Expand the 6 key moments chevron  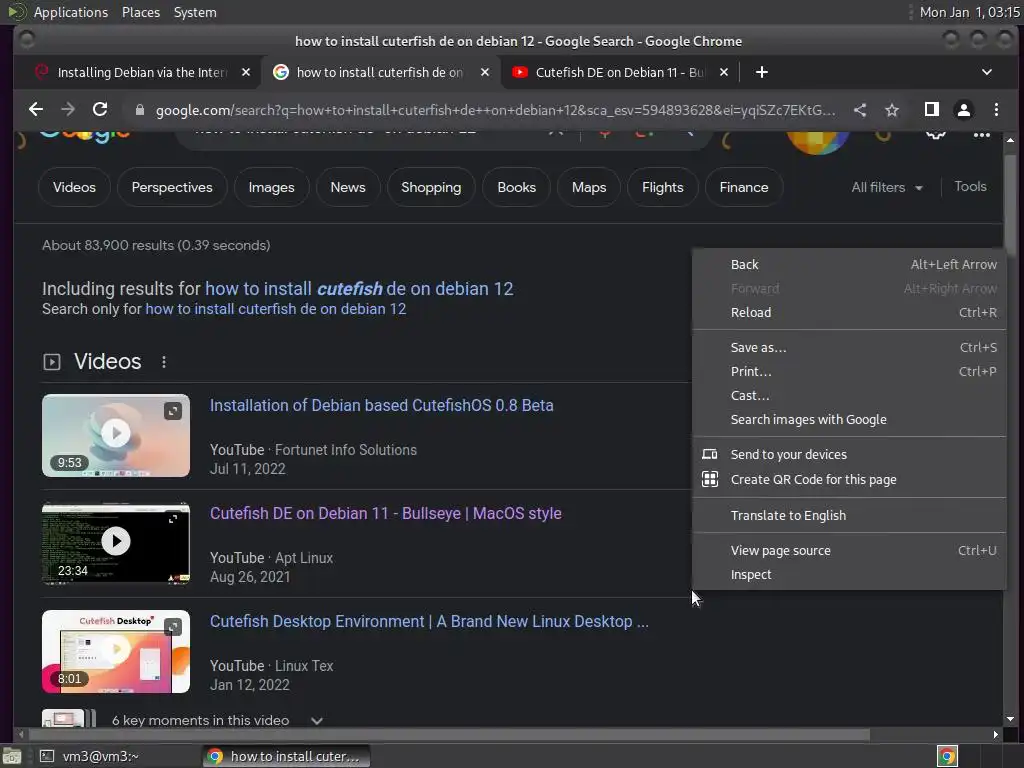tap(317, 721)
